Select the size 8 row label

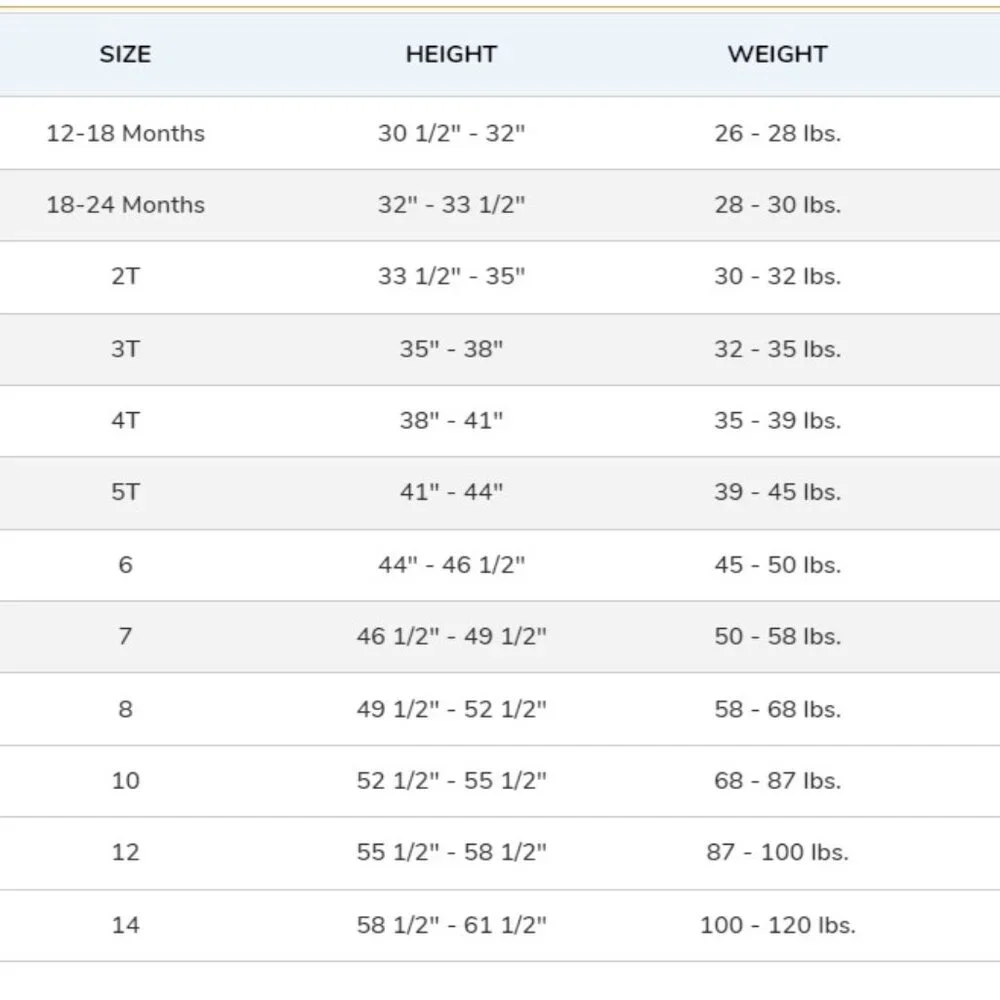point(125,709)
